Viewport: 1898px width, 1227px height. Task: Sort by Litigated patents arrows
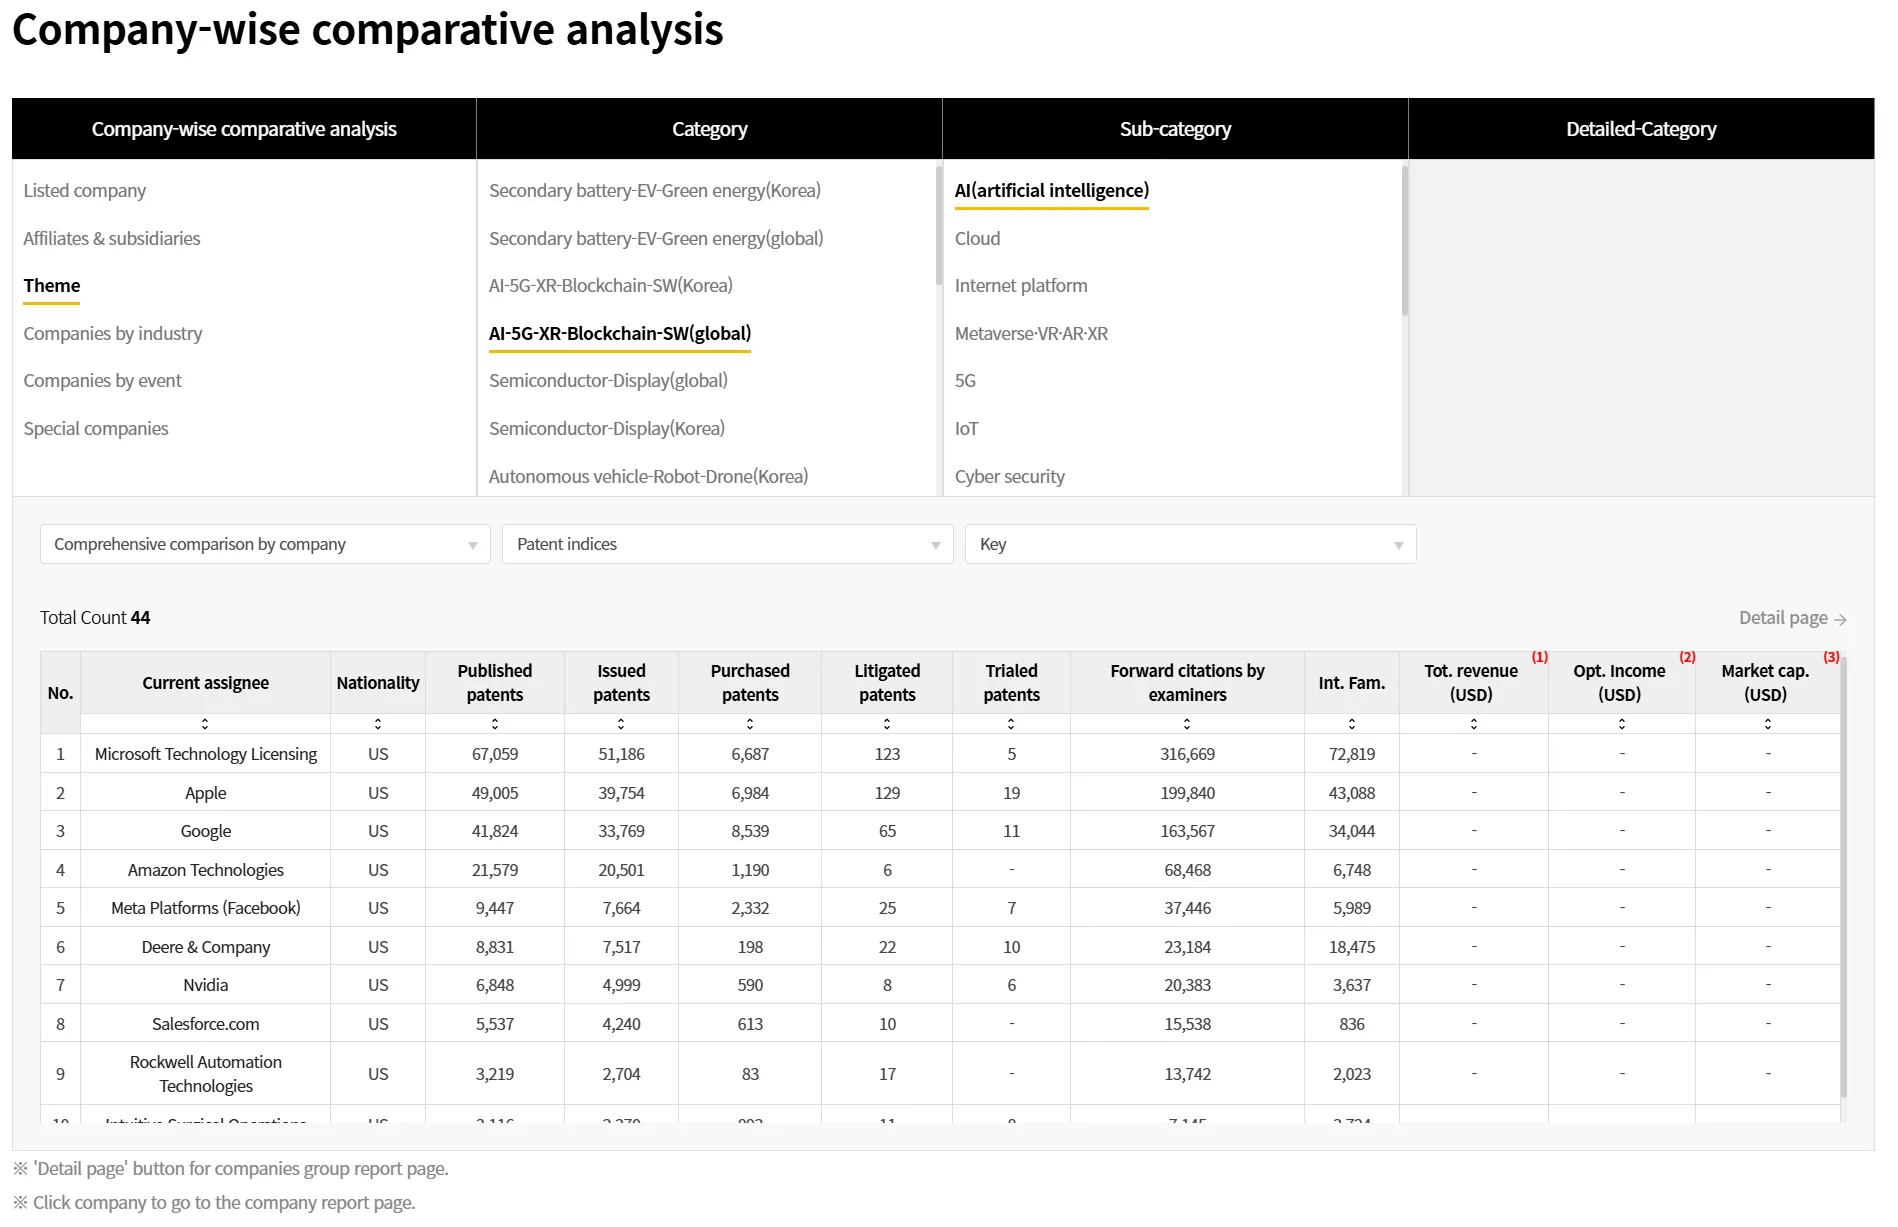pyautogui.click(x=887, y=724)
